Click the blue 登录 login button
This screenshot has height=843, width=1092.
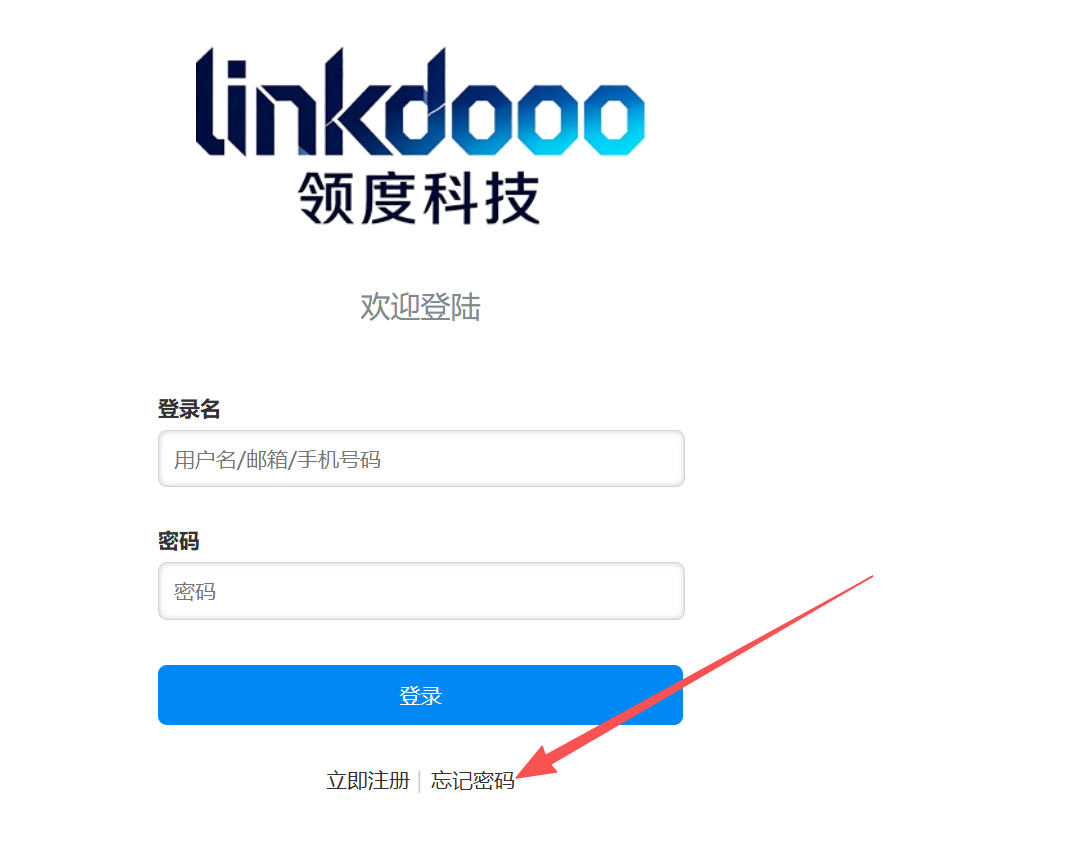[x=421, y=695]
